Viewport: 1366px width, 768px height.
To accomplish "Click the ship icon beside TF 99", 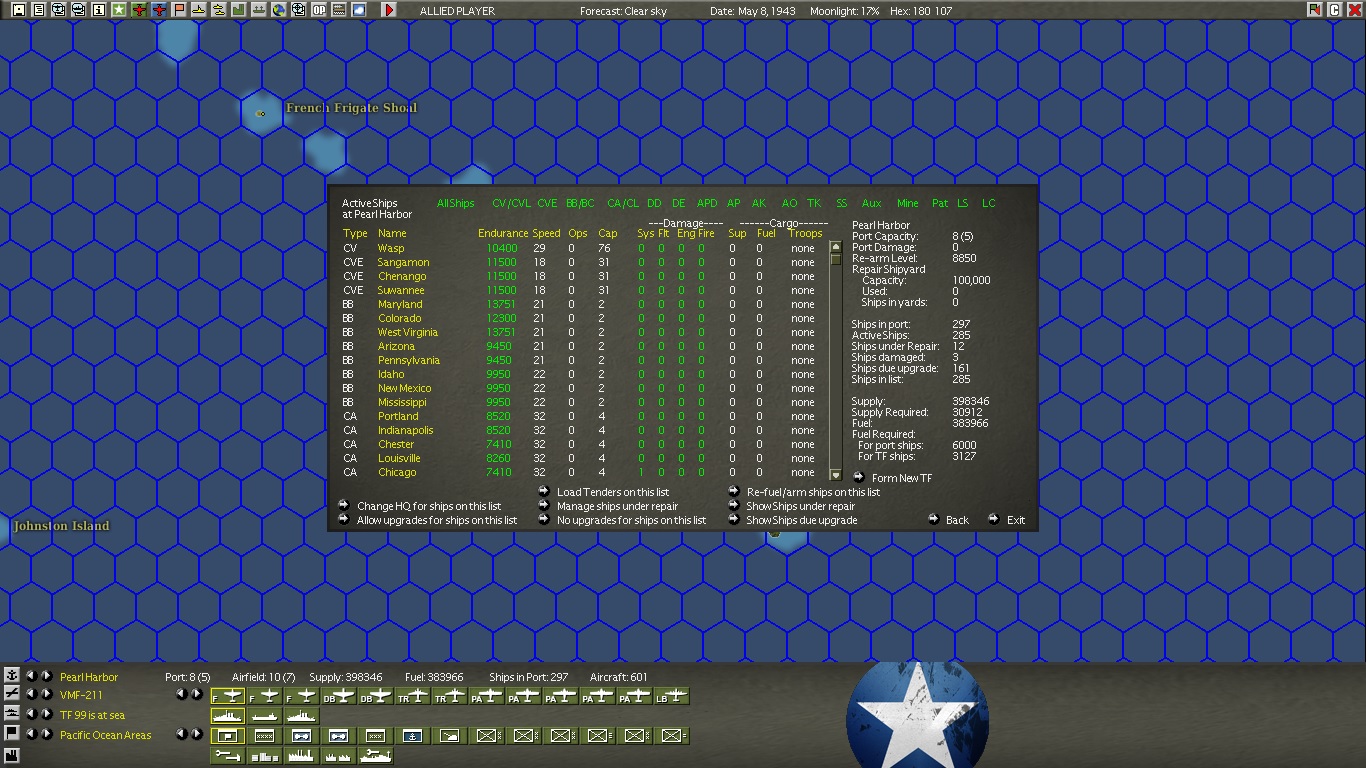I will coord(12,714).
